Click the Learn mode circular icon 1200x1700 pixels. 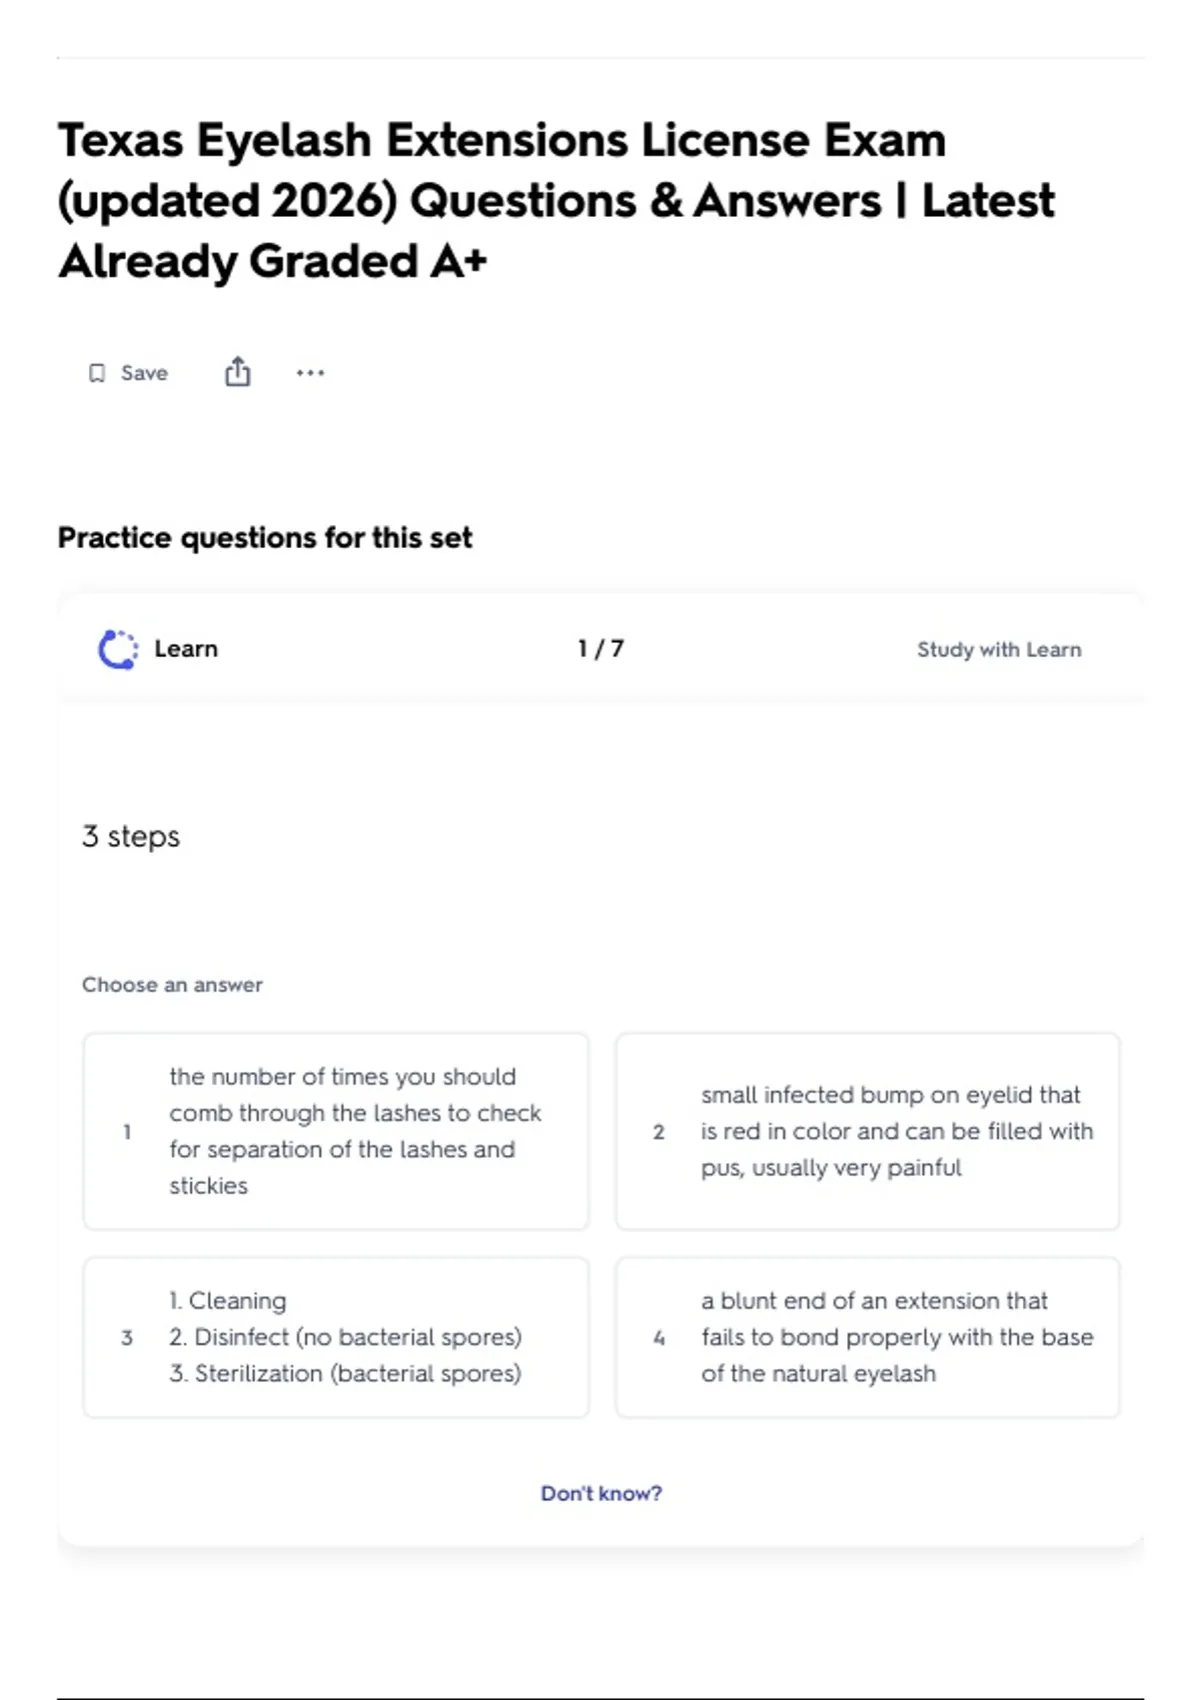(x=118, y=649)
